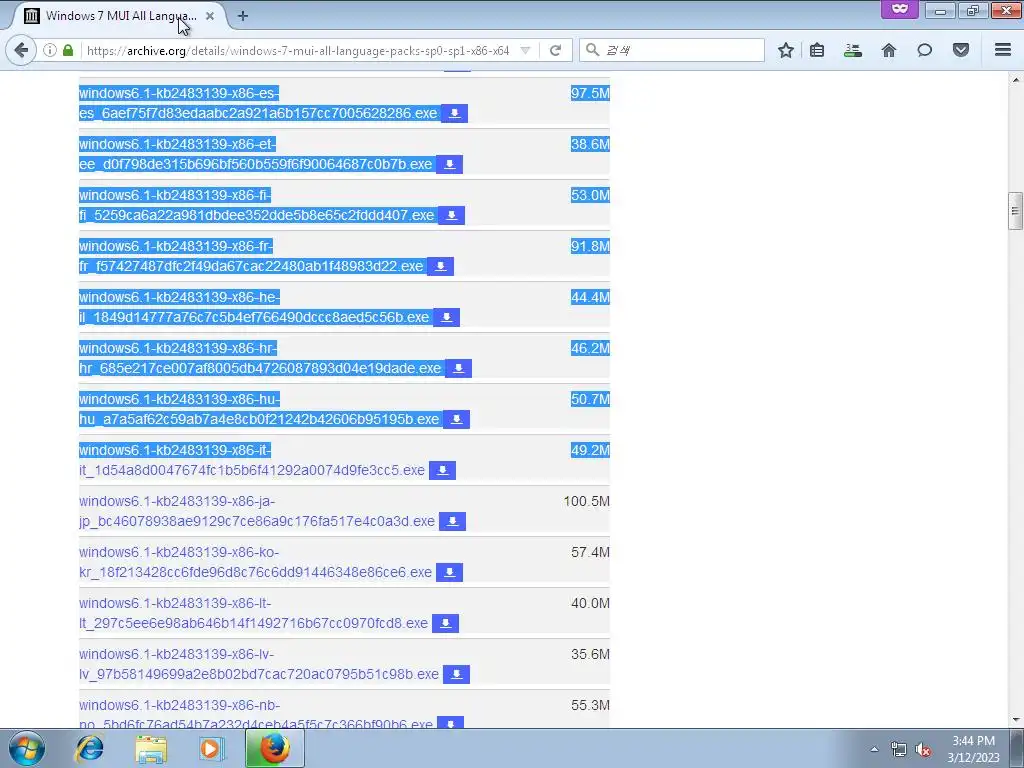The height and width of the screenshot is (768, 1024).
Task: Open the downloads toolbar icon
Action: point(853,50)
